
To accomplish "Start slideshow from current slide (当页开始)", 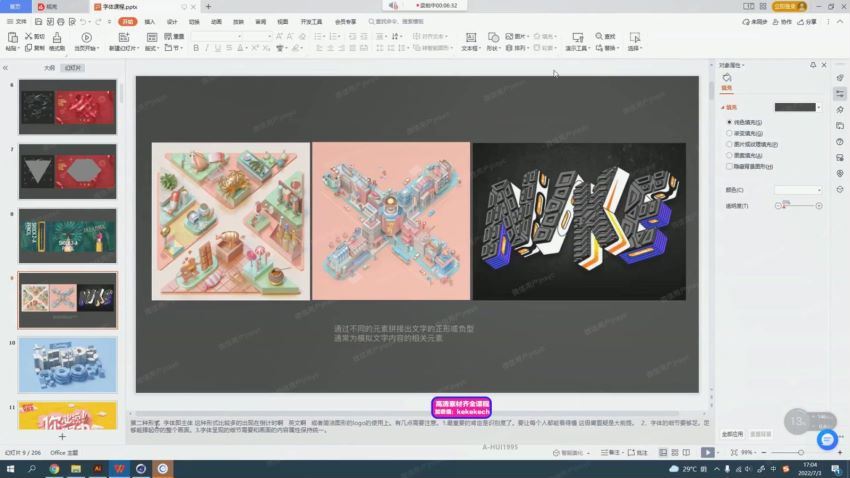I will 87,38.
